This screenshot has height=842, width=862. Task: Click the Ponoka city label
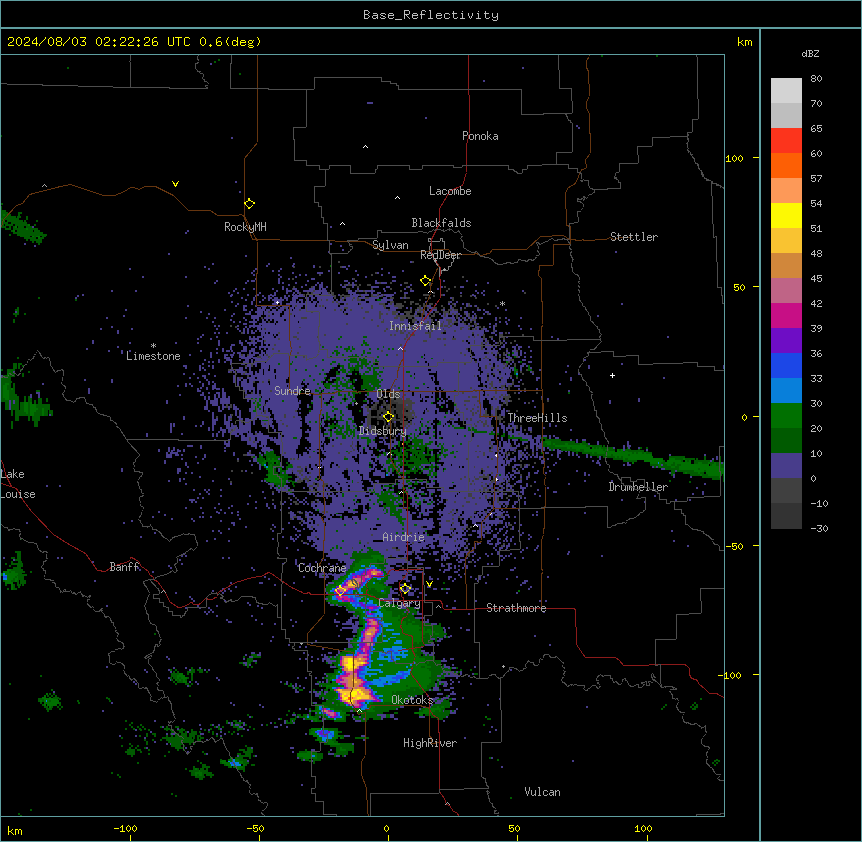click(x=480, y=136)
